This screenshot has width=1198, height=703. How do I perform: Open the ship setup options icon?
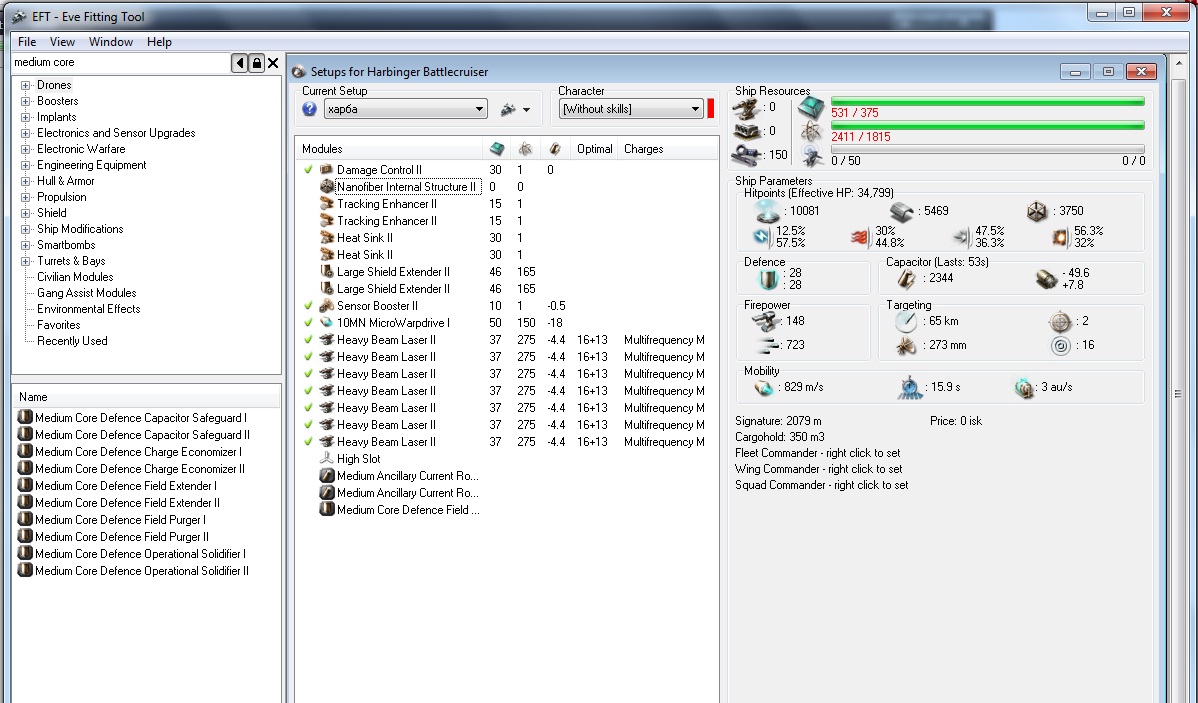click(x=508, y=109)
